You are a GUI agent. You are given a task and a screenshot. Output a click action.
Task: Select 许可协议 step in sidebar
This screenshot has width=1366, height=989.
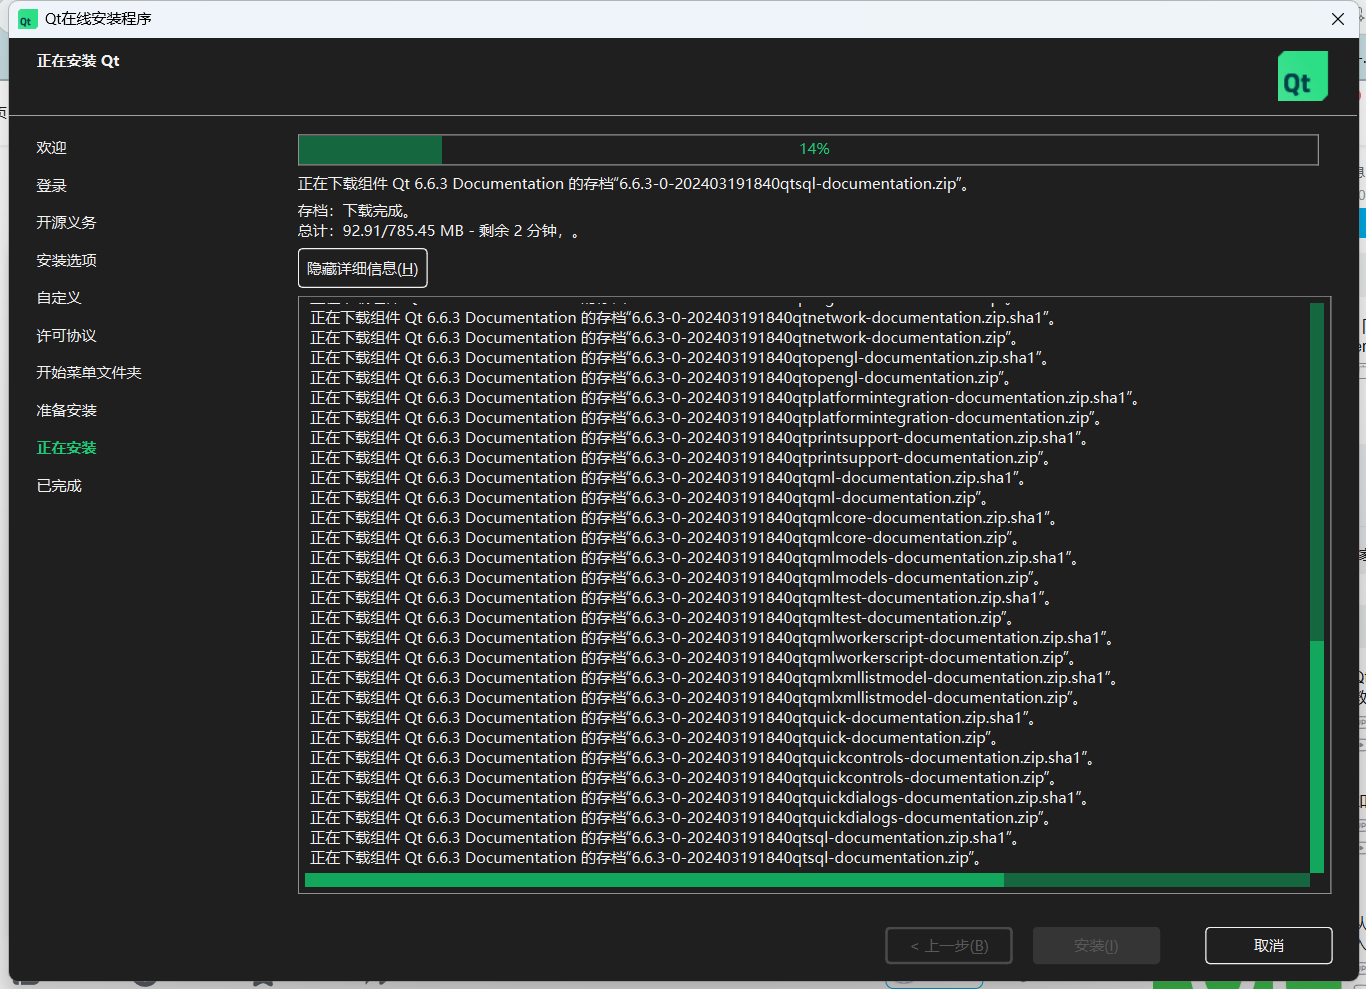(x=67, y=335)
